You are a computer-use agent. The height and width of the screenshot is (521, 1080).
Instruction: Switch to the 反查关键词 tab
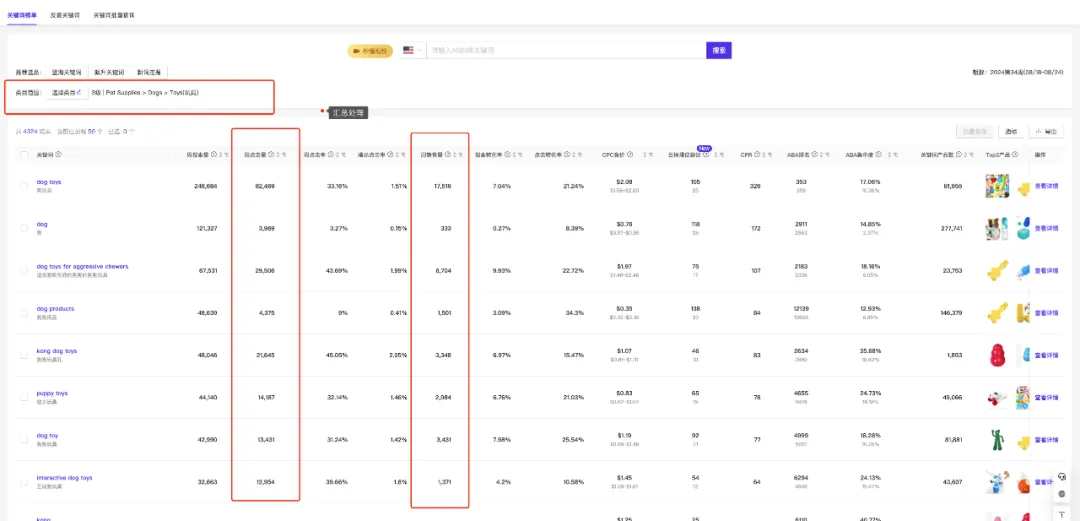(63, 14)
